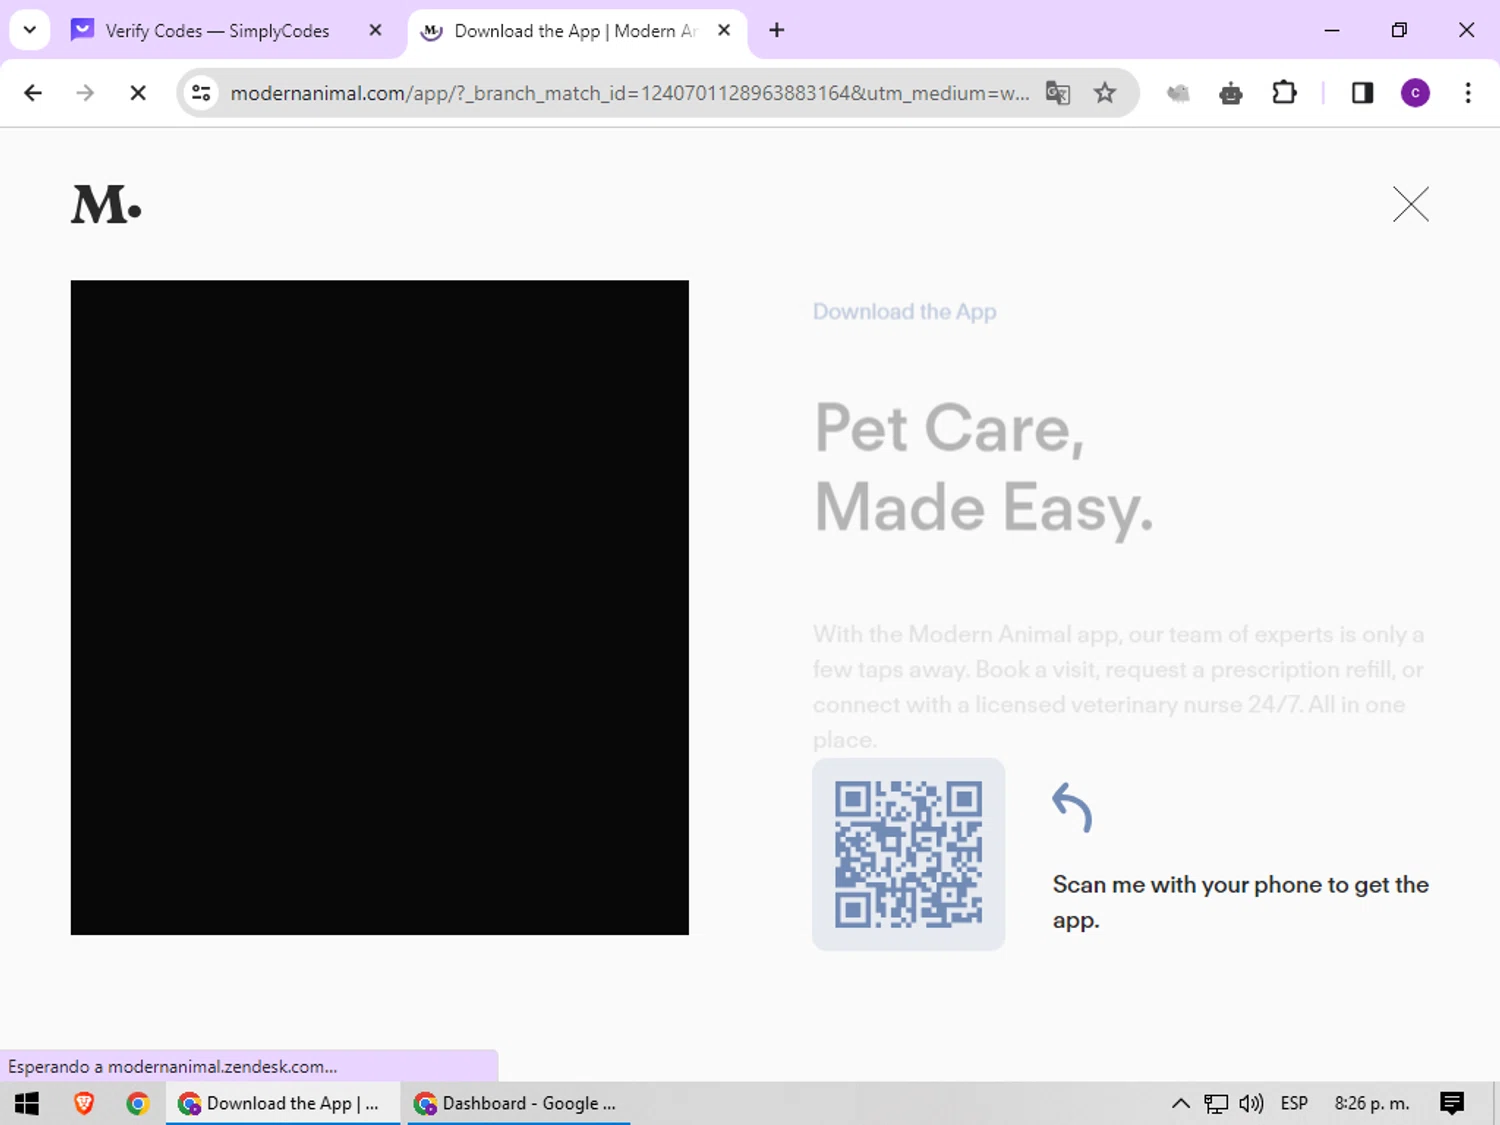Switch to Dashboard - Google taskbar window

519,1103
